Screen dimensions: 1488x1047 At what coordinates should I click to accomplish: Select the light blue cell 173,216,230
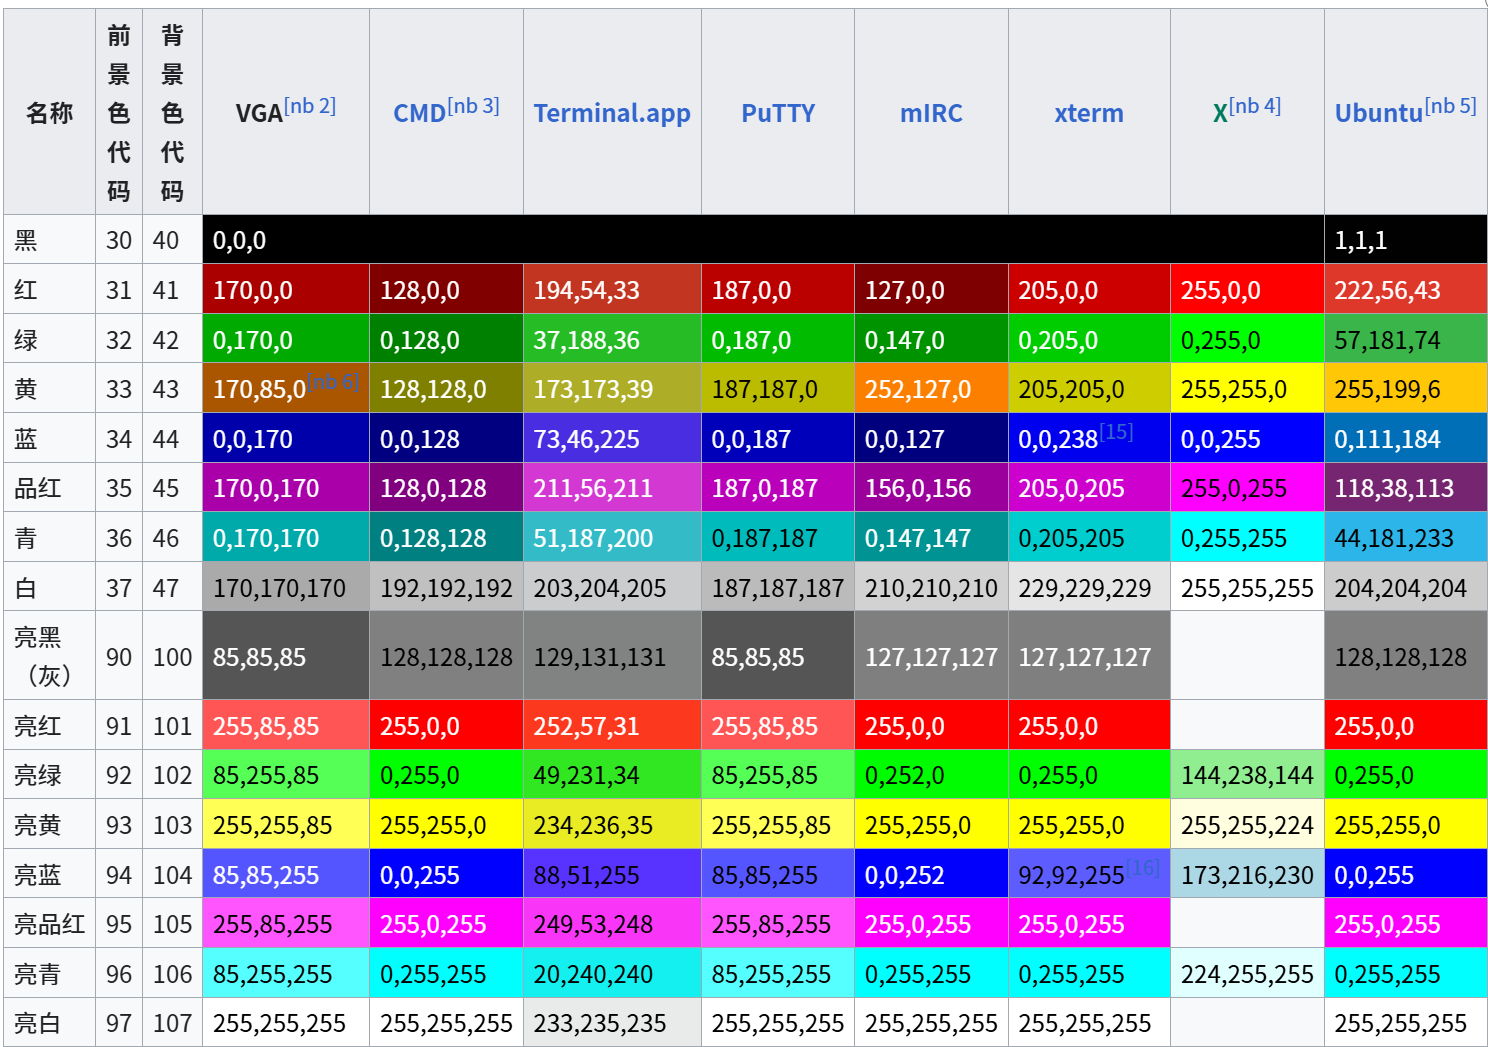coord(1246,876)
